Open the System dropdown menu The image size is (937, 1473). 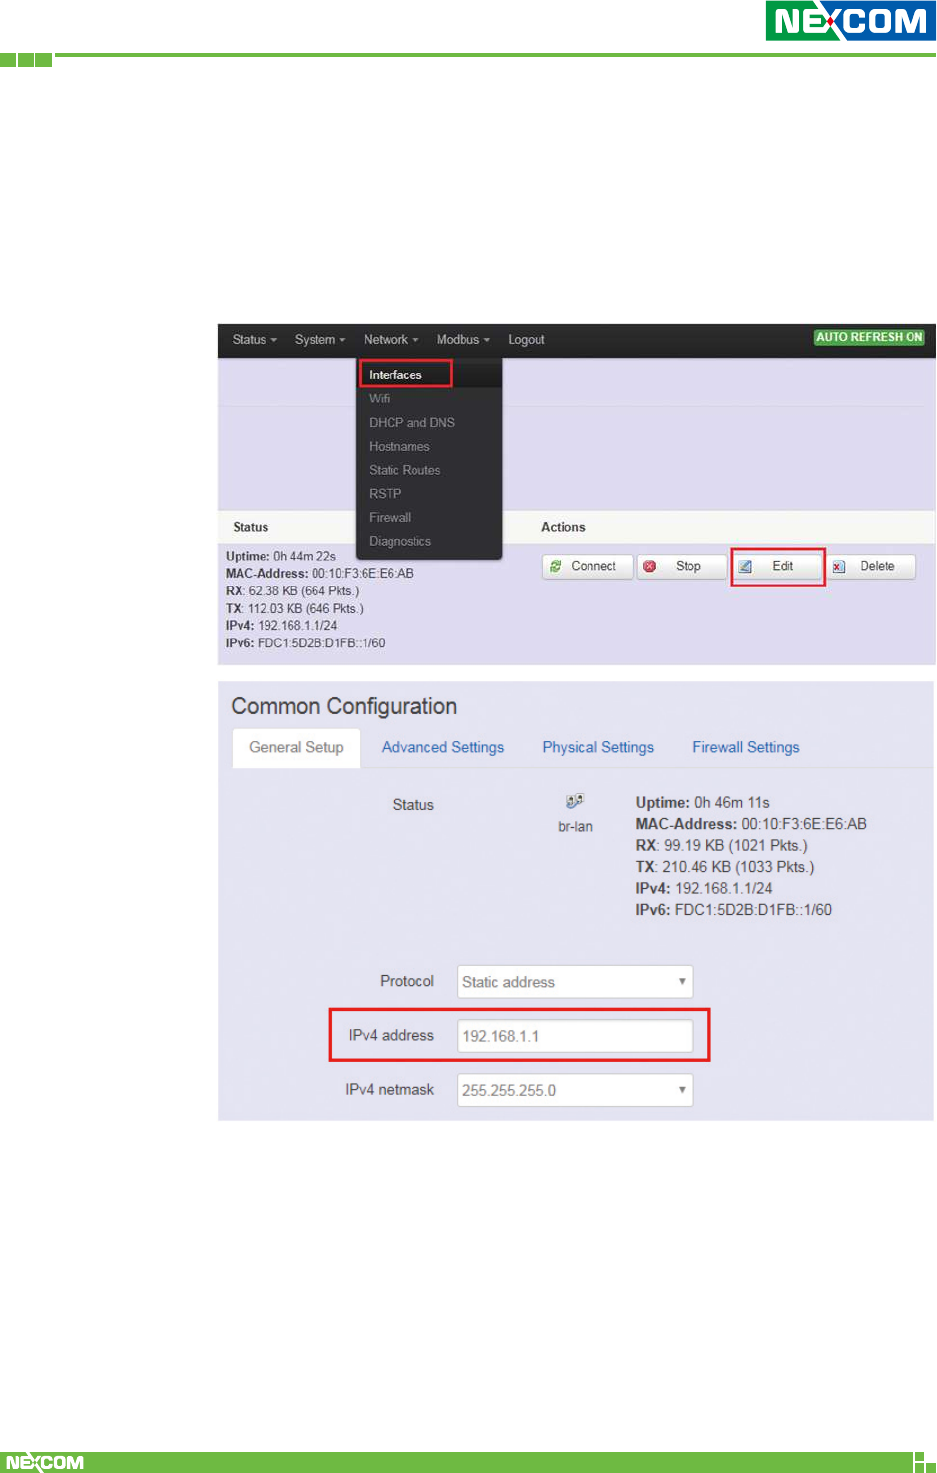[x=320, y=340]
